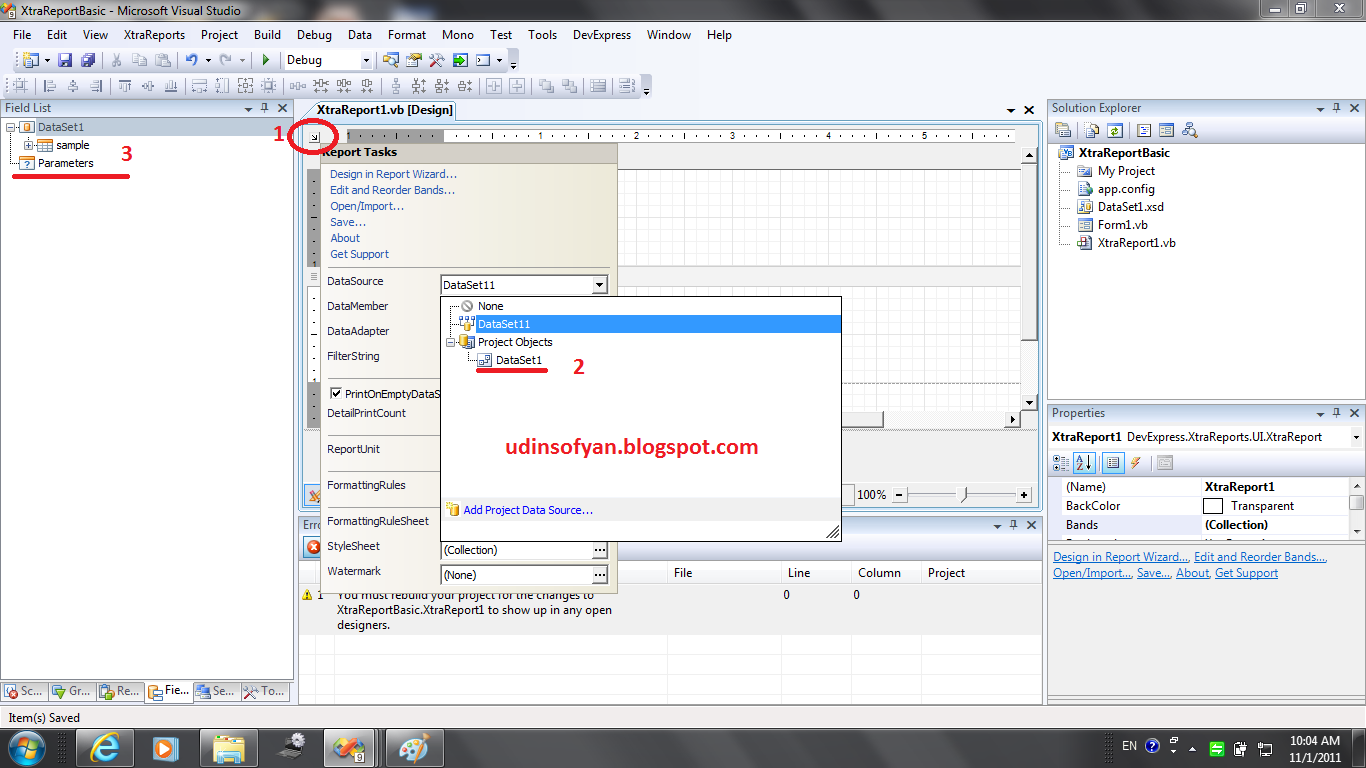The height and width of the screenshot is (768, 1366).
Task: Click Show All Files in Solution Explorer
Action: [1091, 131]
